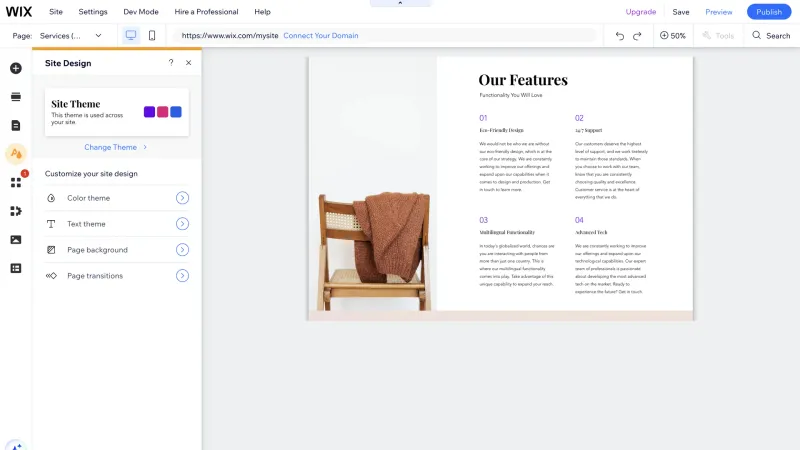
Task: Select the Multilingual Functionality feature title
Action: (x=507, y=232)
